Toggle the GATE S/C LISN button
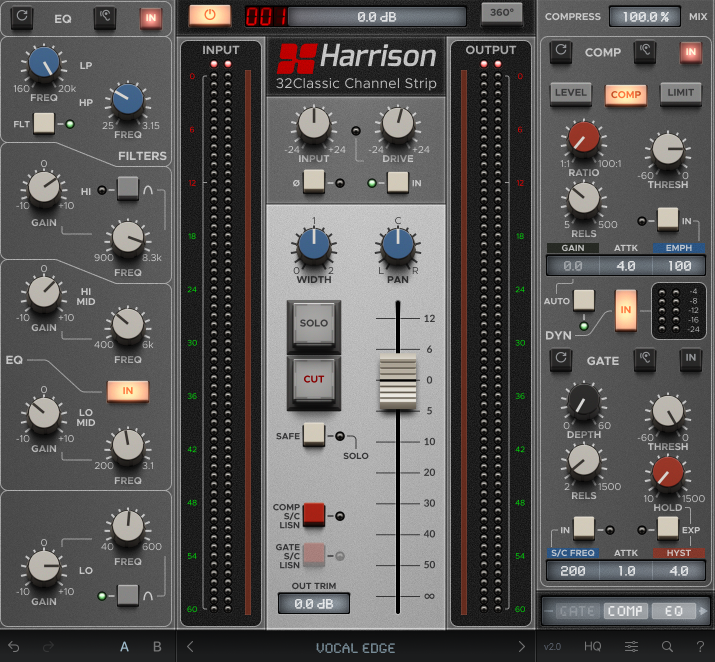Viewport: 715px width, 662px height. pos(314,554)
